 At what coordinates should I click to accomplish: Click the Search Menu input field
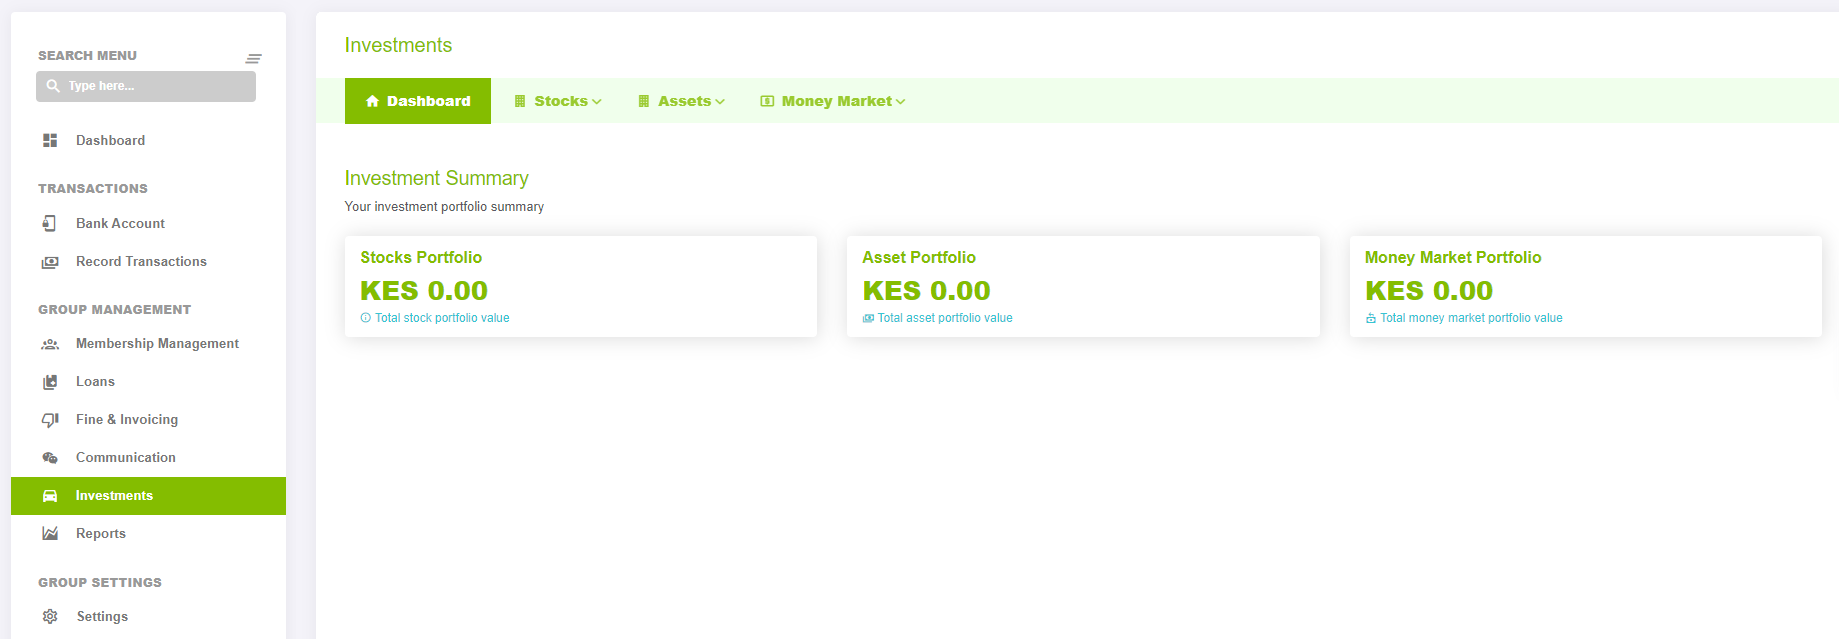pos(146,86)
